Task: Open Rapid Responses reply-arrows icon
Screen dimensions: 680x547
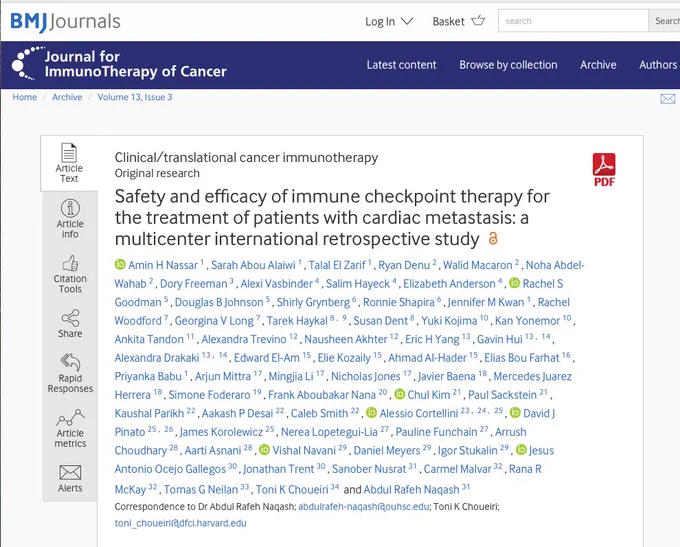Action: [70, 362]
